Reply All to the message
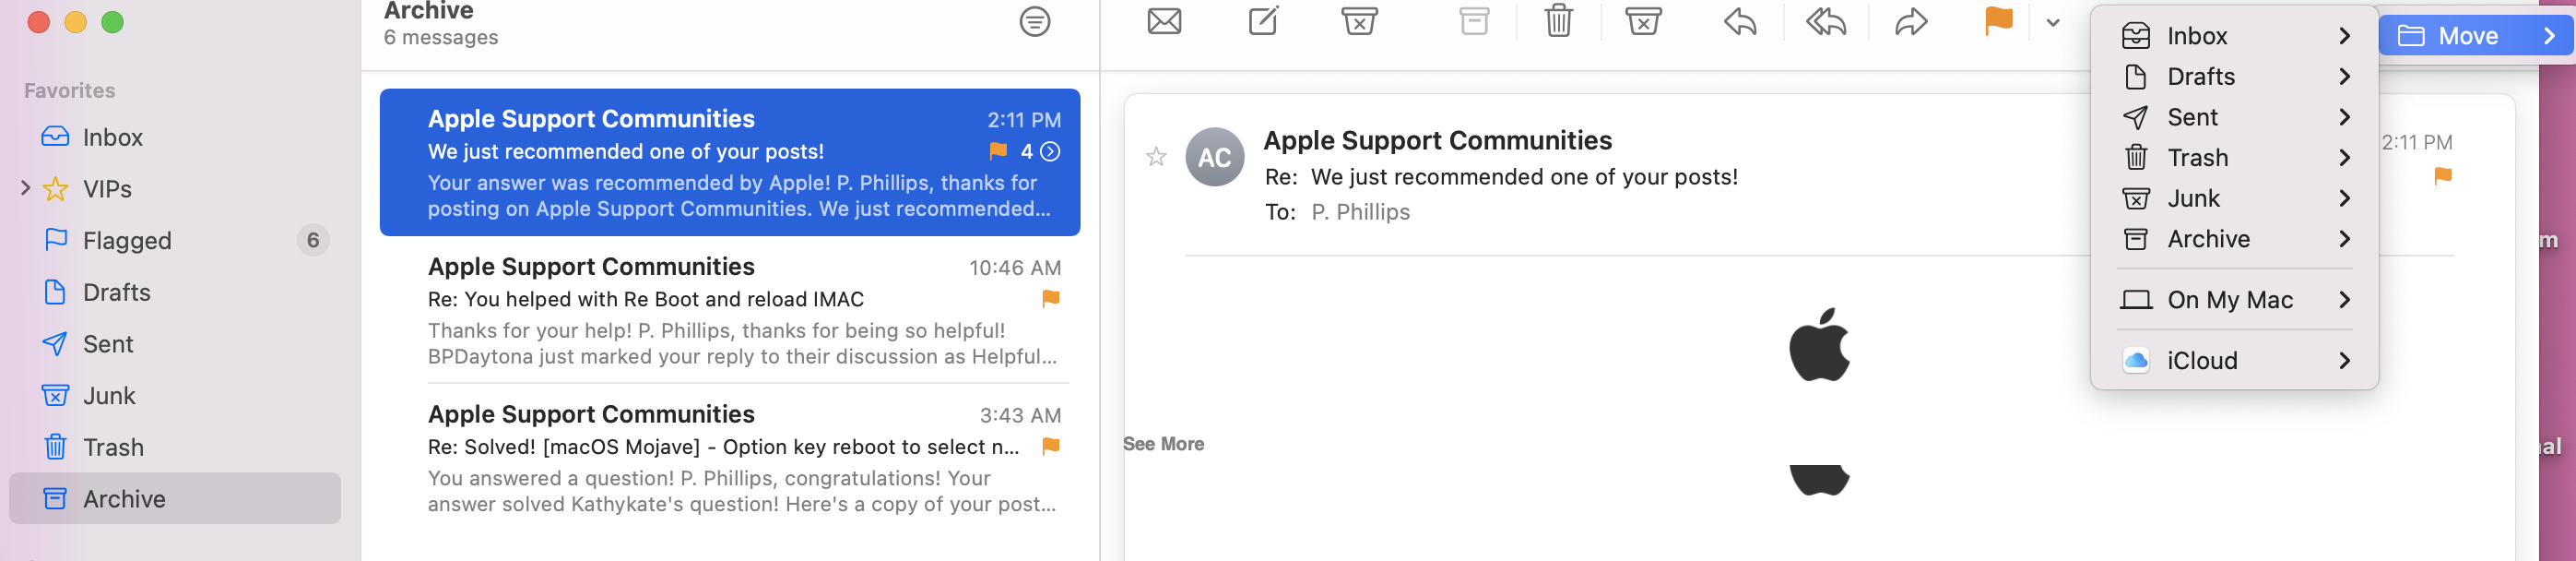The height and width of the screenshot is (561, 2576). tap(1825, 21)
